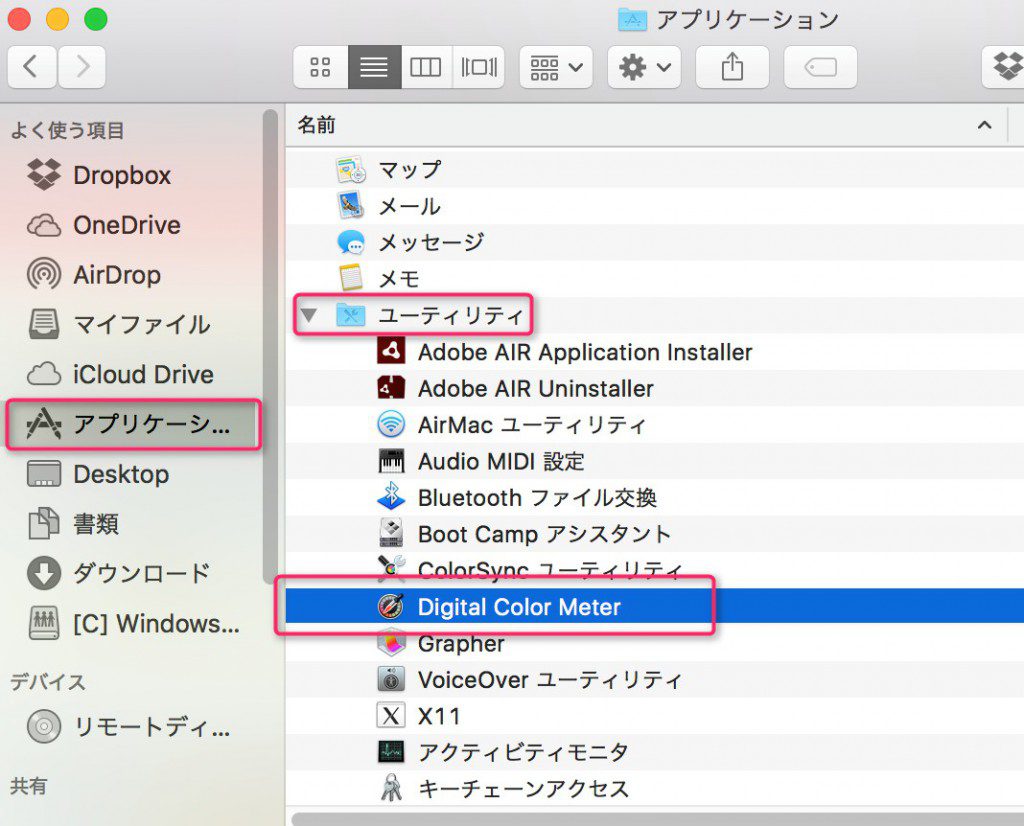Select the マップ row name
The width and height of the screenshot is (1024, 826).
coord(409,170)
